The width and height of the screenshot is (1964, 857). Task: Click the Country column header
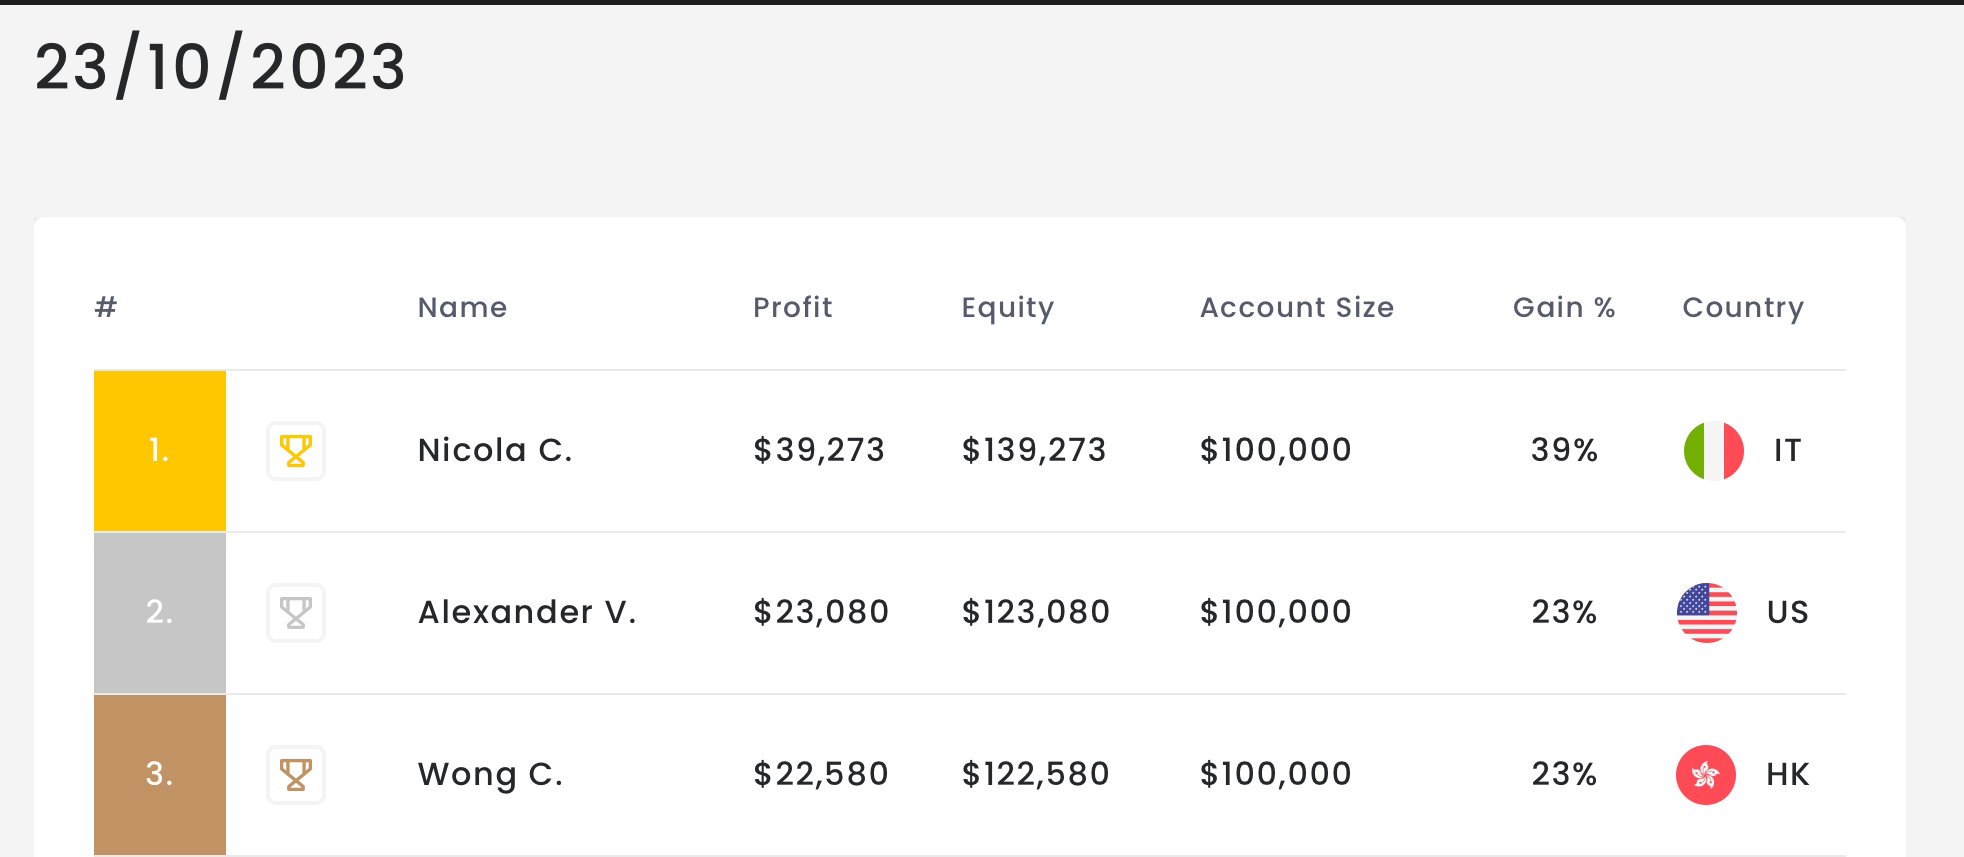tap(1743, 308)
